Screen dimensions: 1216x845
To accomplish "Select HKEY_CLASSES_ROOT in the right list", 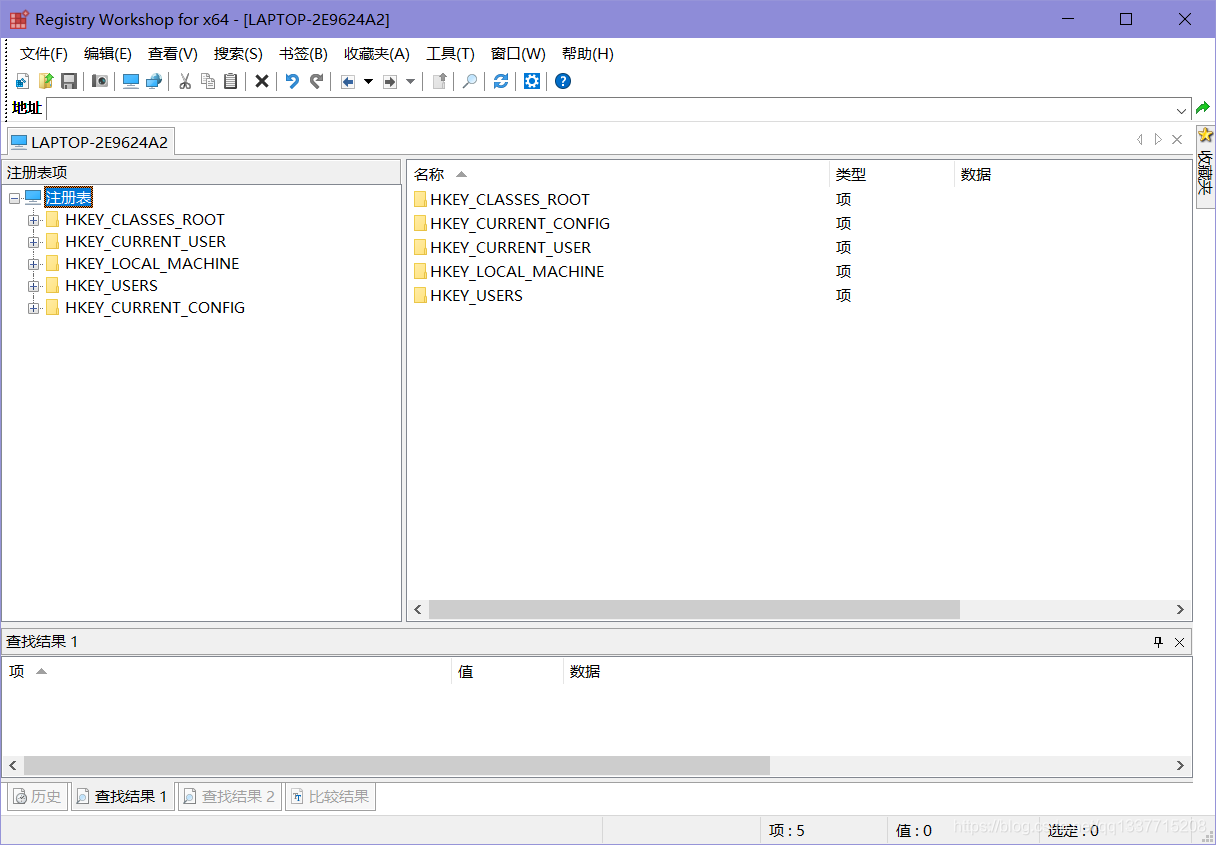I will click(510, 200).
